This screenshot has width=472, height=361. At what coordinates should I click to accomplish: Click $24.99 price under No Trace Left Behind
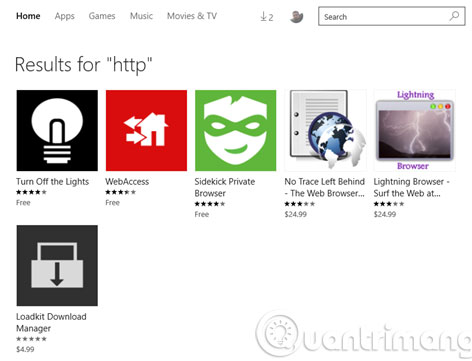pos(296,214)
